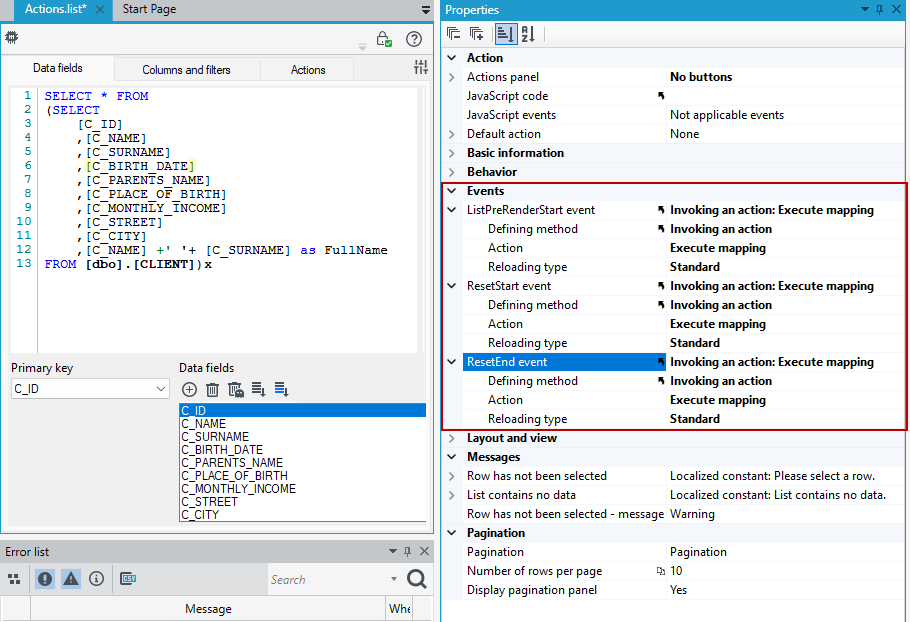Open the Error list search options dropdown arrow

[394, 579]
